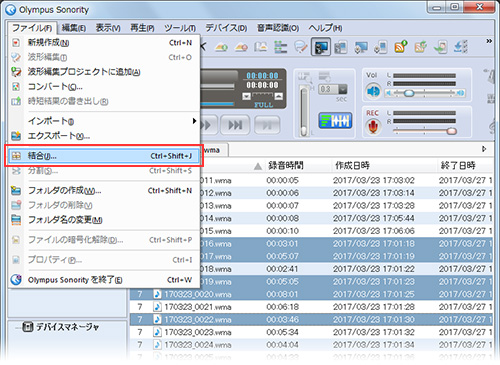The width and height of the screenshot is (500, 365).
Task: Choose Olympus Sonority を終了 entry
Action: click(103, 280)
